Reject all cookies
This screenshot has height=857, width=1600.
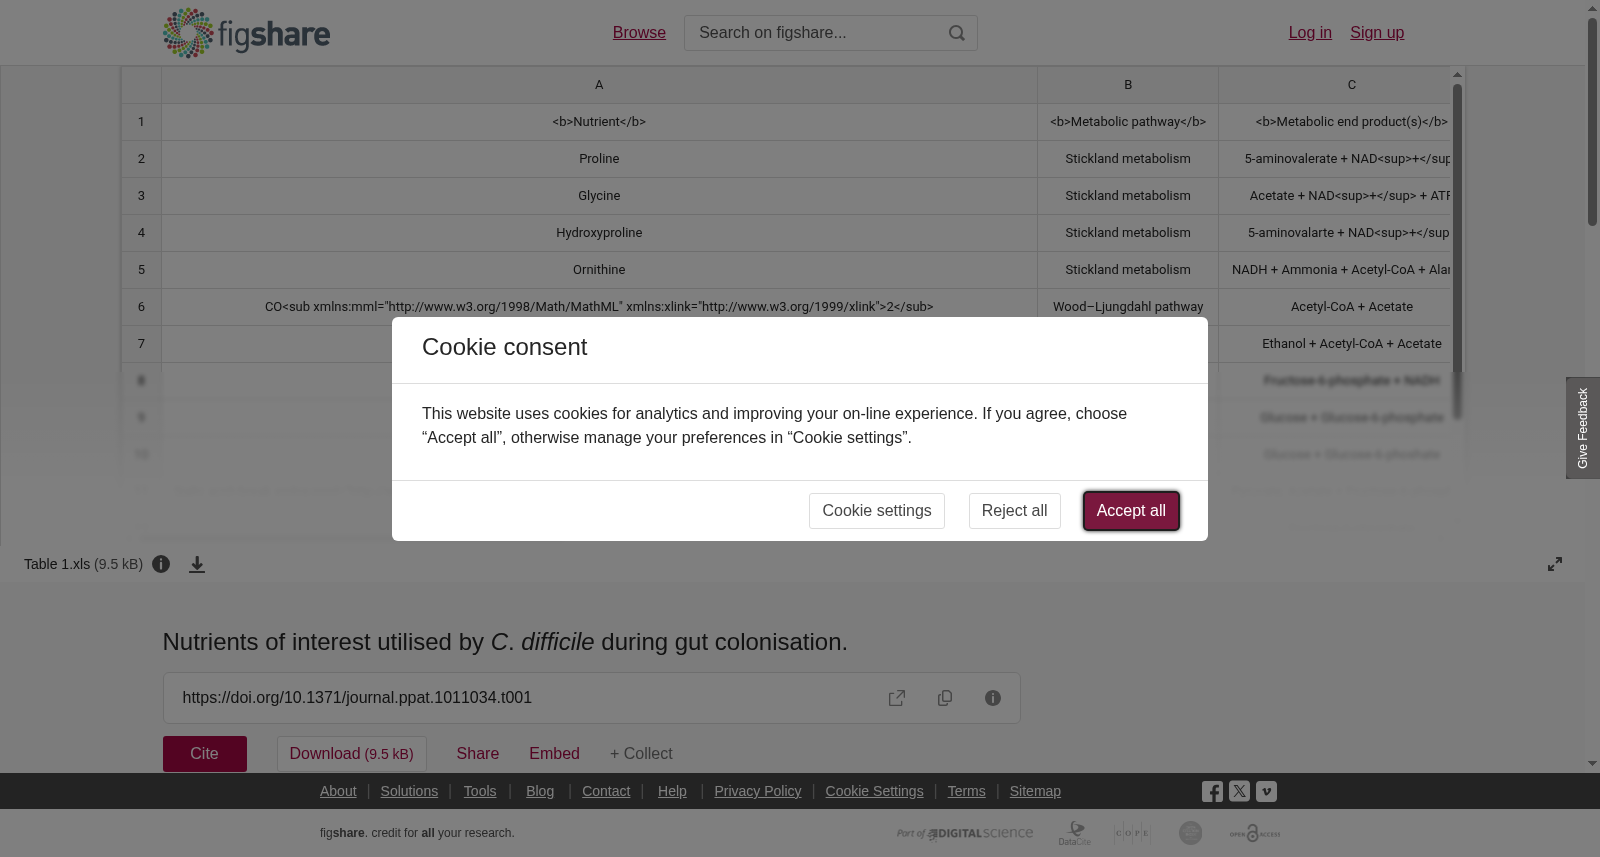click(x=1014, y=511)
